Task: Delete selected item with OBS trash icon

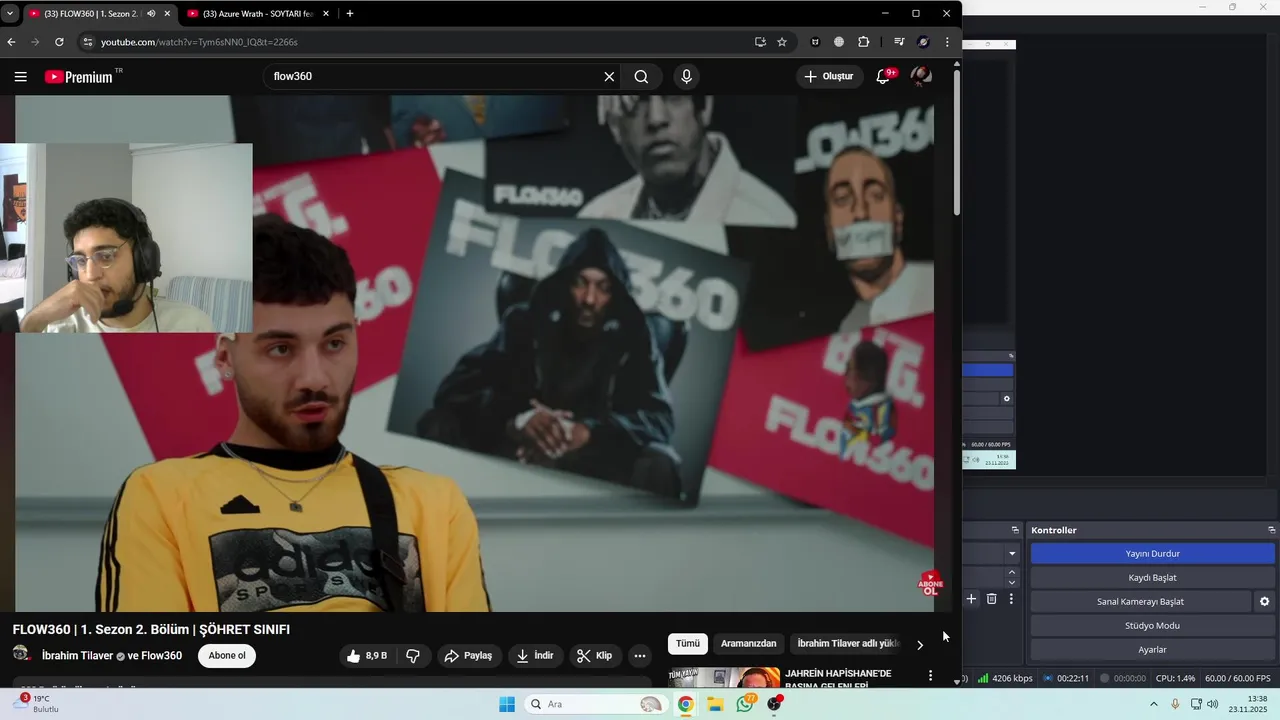Action: pos(991,599)
